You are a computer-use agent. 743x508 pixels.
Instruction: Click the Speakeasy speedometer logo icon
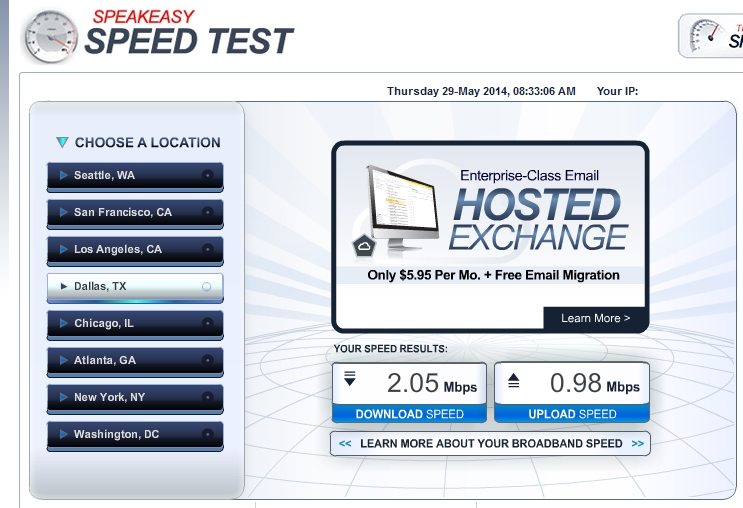coord(50,37)
